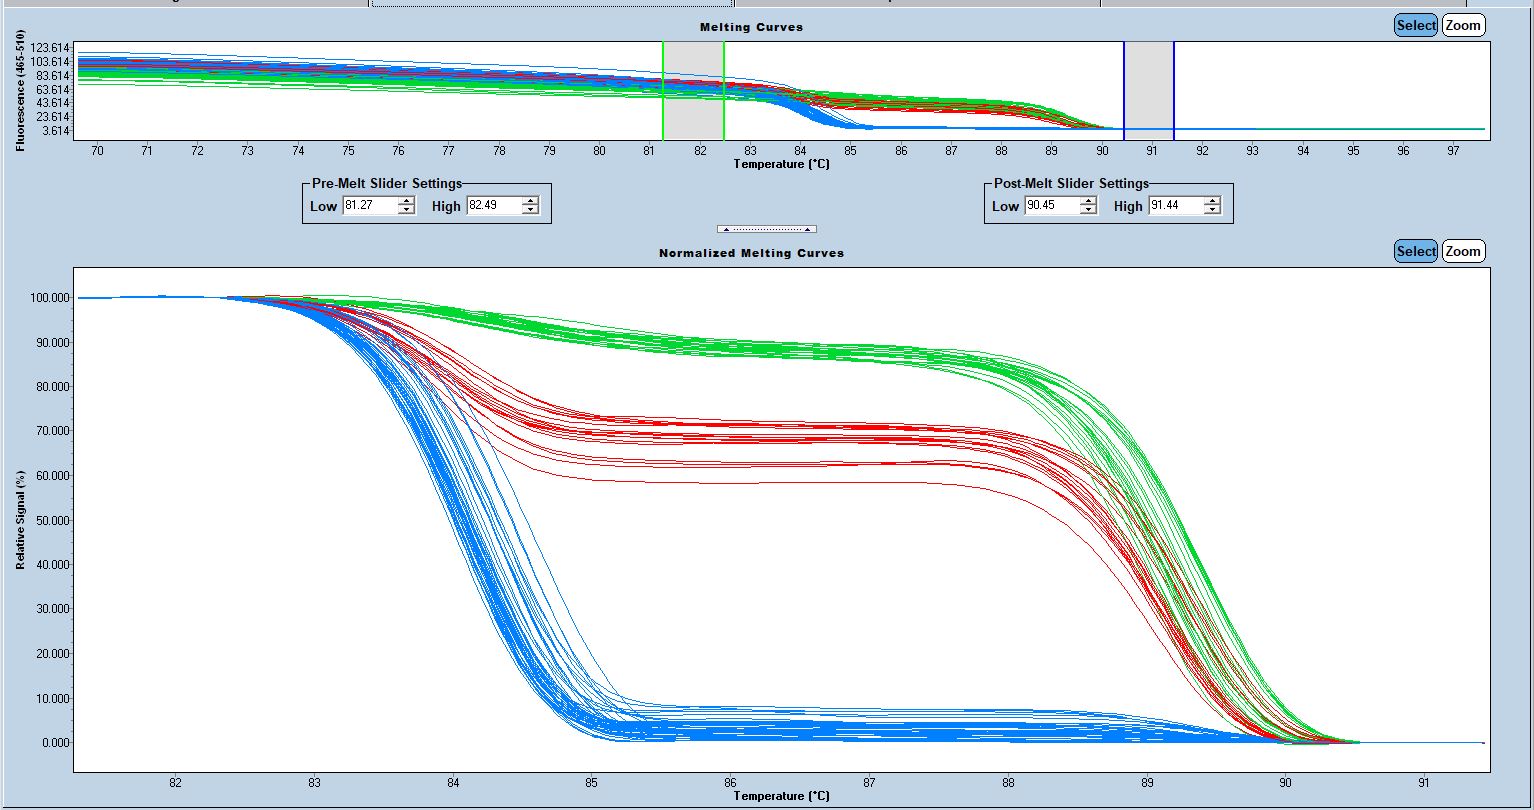Increase the Pre-Melt High value with up arrow
The height and width of the screenshot is (810, 1534).
(530, 201)
